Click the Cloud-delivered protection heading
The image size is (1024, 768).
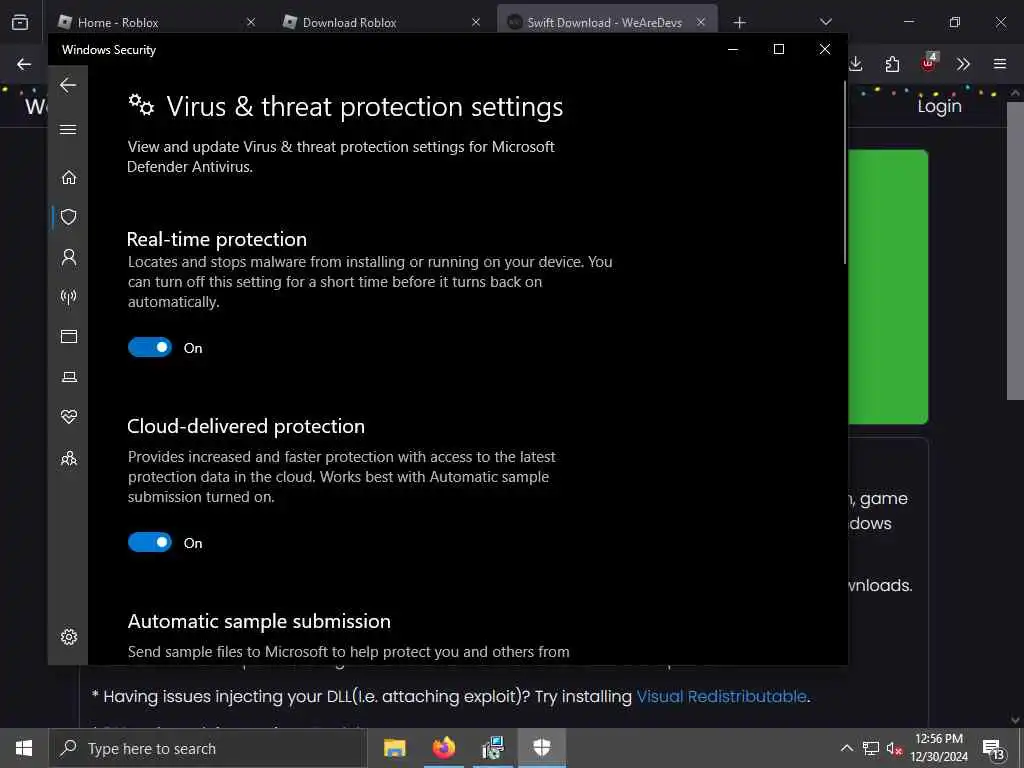click(246, 426)
